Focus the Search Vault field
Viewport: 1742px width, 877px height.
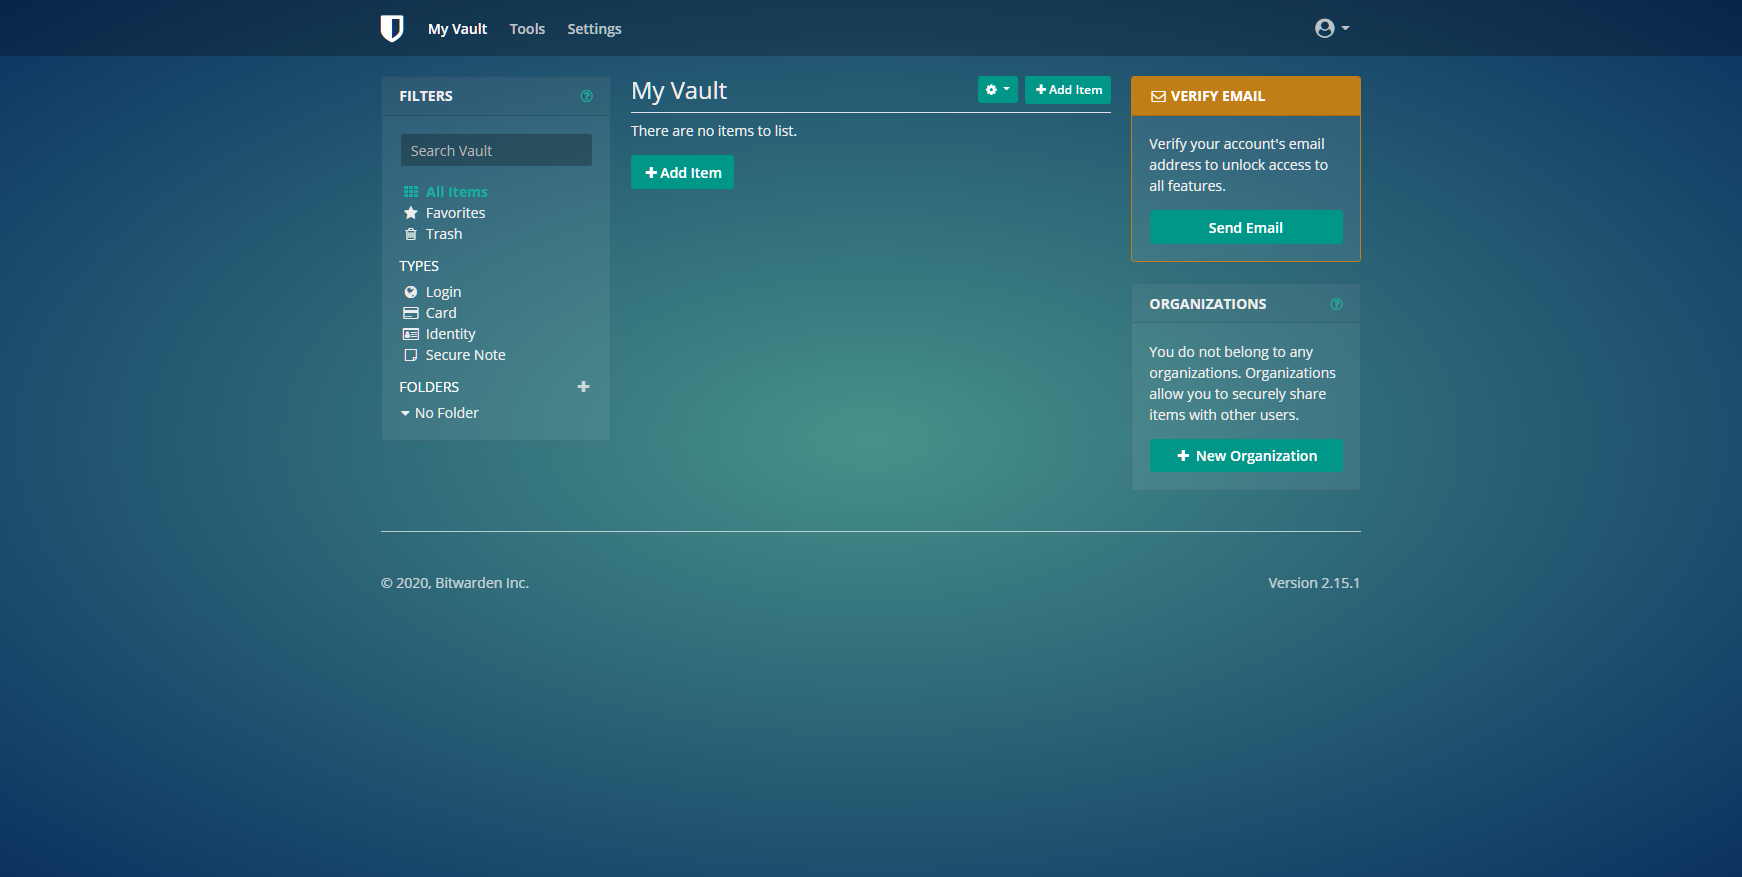click(x=496, y=151)
